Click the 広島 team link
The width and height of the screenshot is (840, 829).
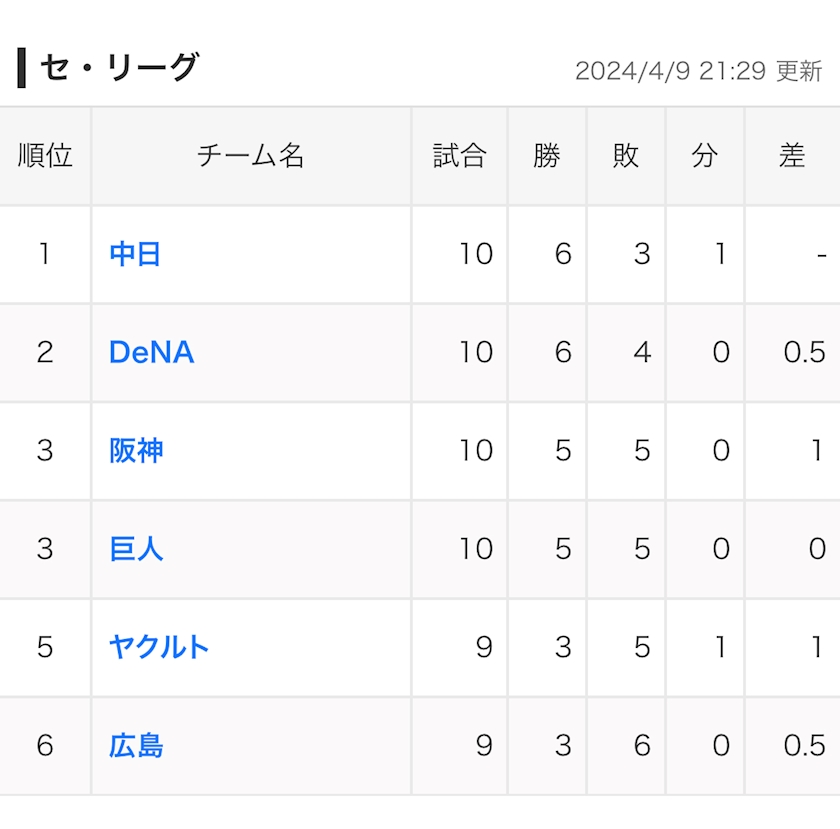tap(136, 745)
